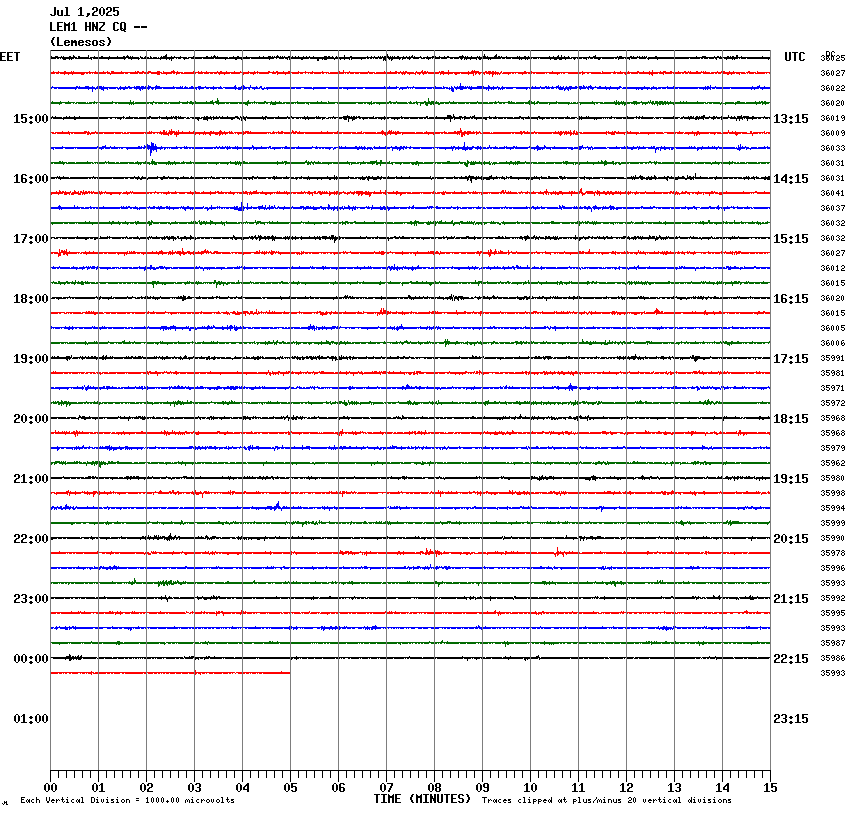Image resolution: width=850 pixels, height=814 pixels.
Task: Click the "22:15" UTC time label
Action: [791, 659]
